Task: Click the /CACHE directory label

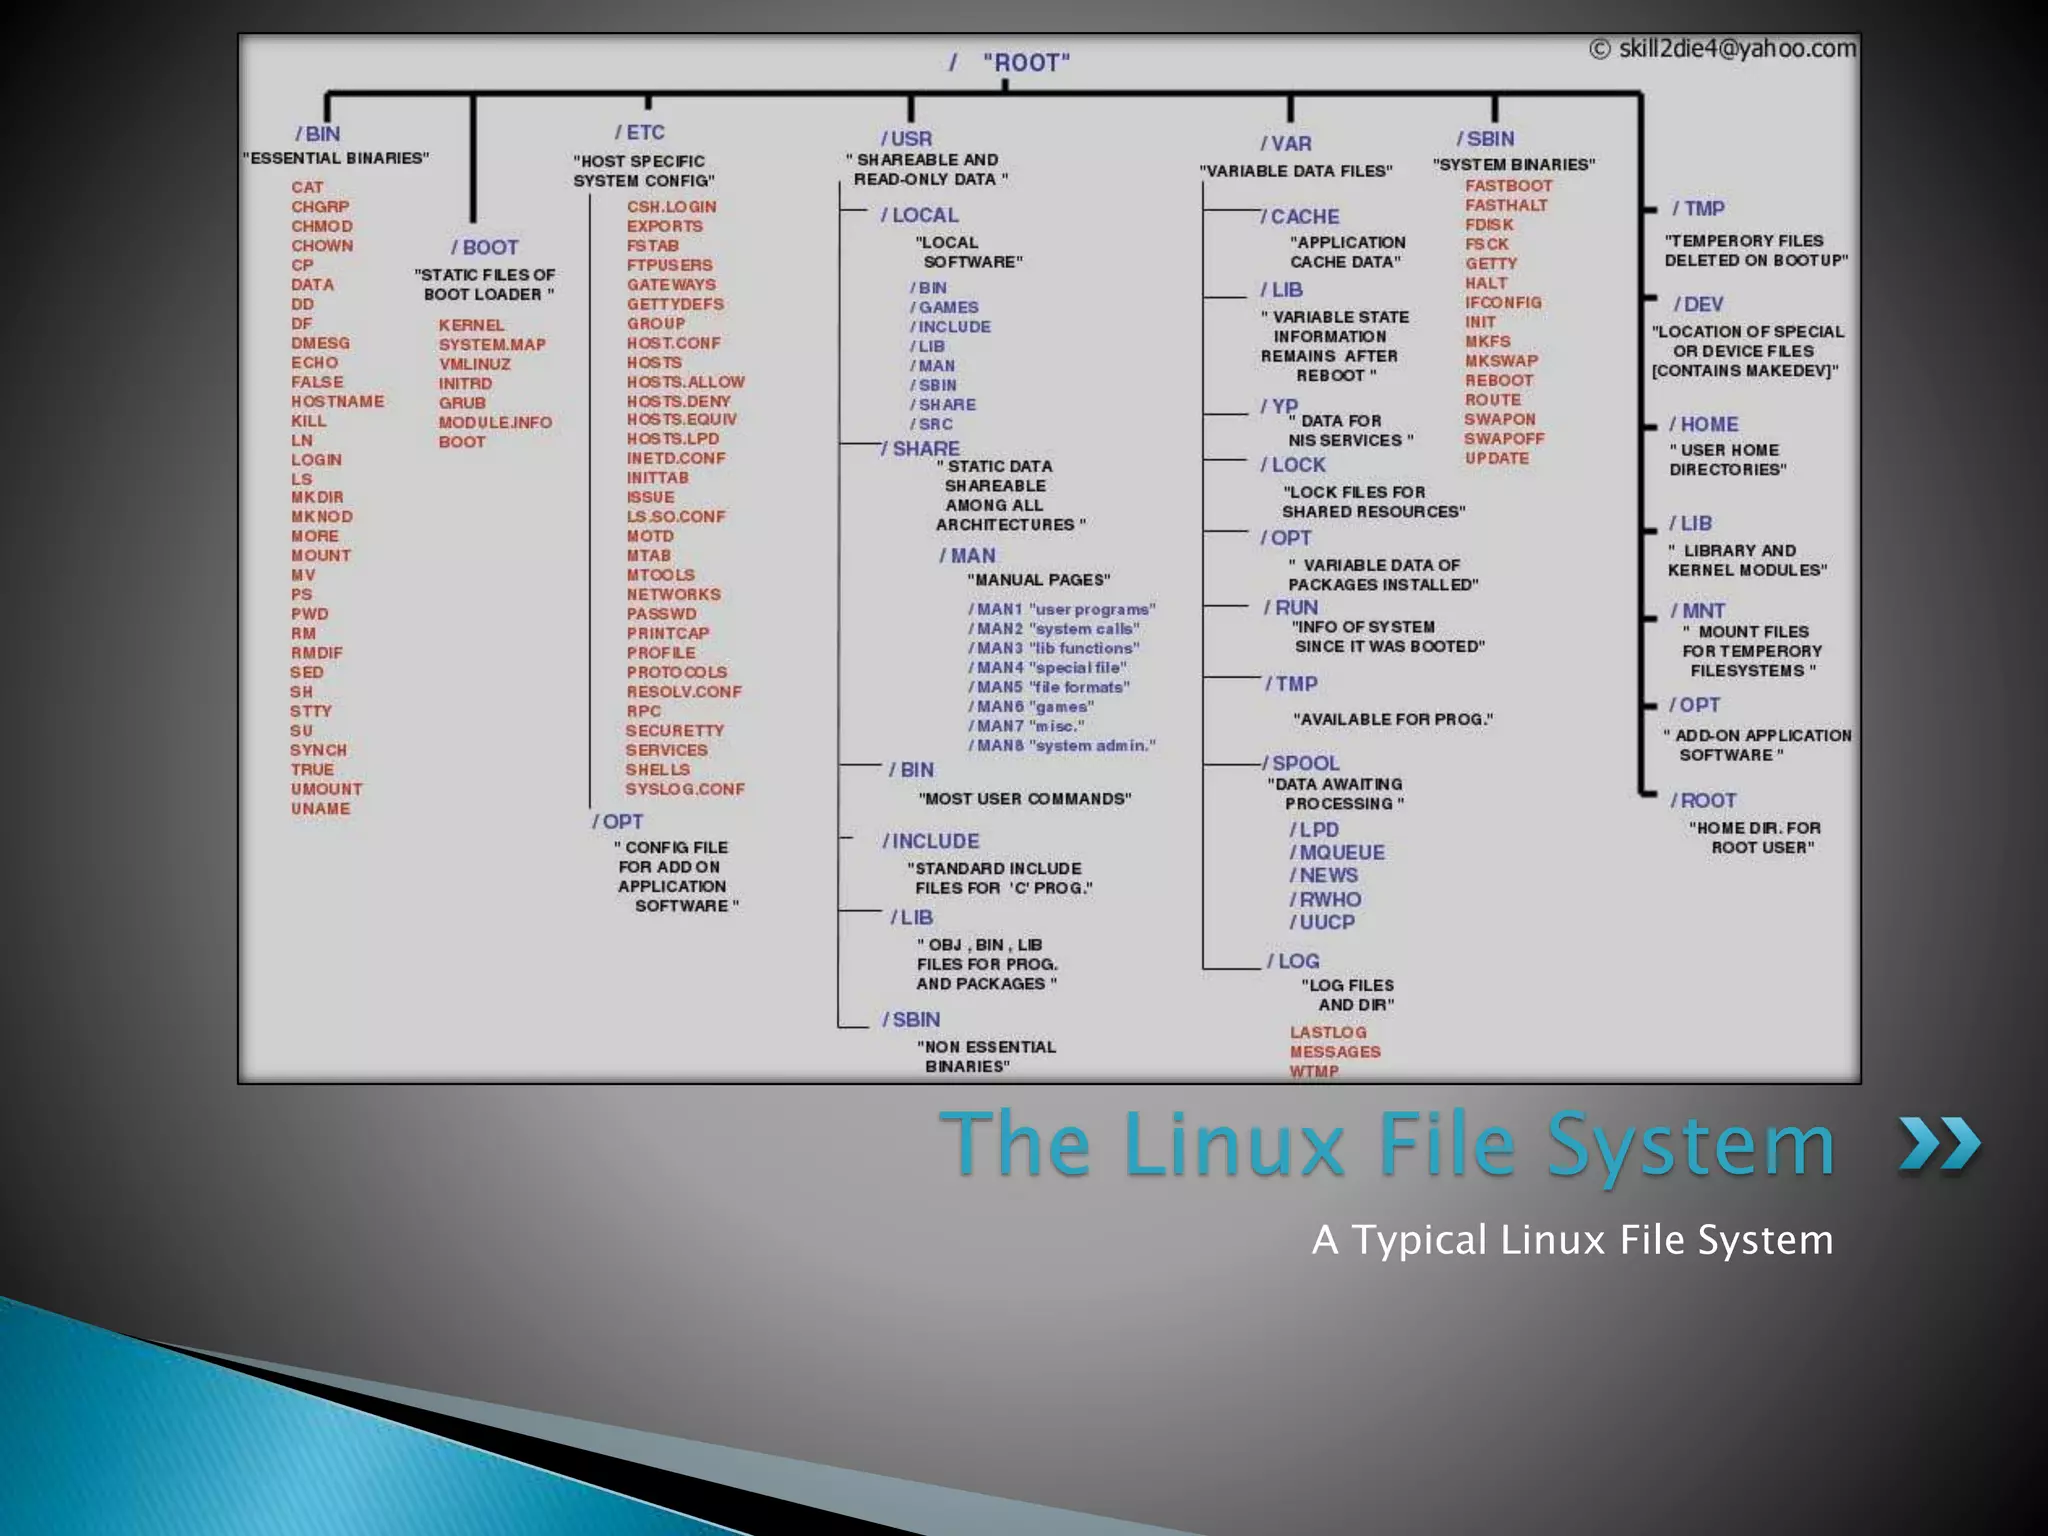Action: [x=1300, y=217]
